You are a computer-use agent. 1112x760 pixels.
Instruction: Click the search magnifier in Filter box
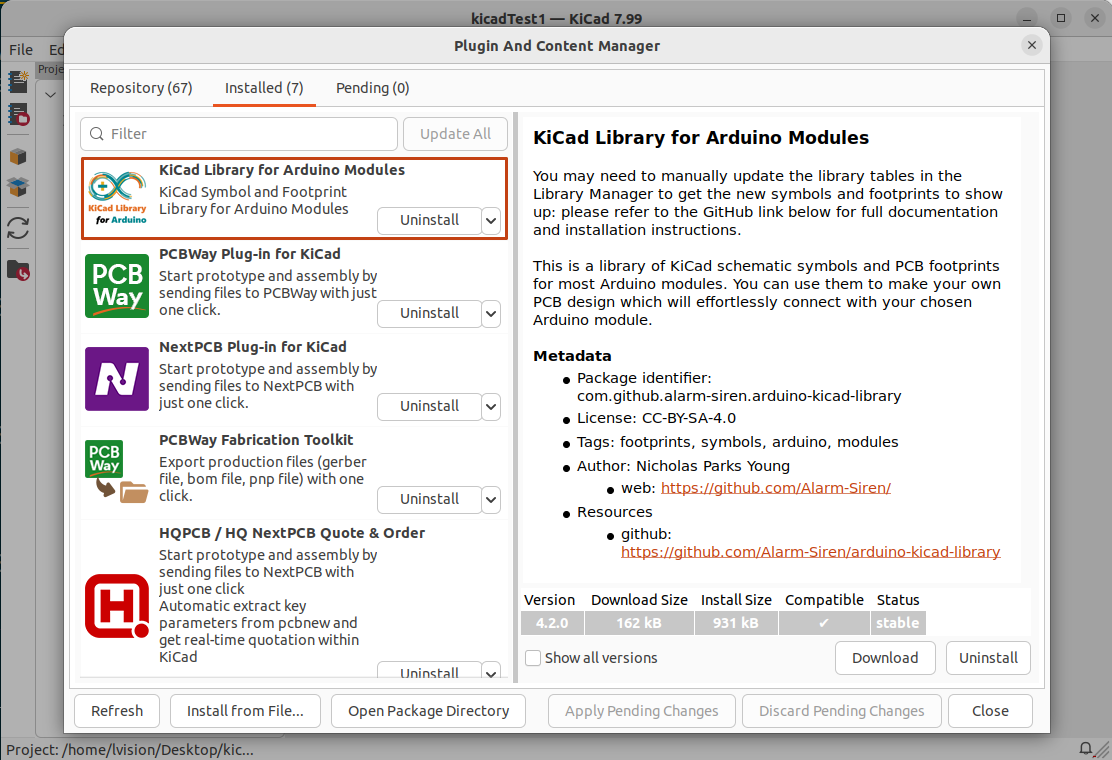pyautogui.click(x=97, y=134)
